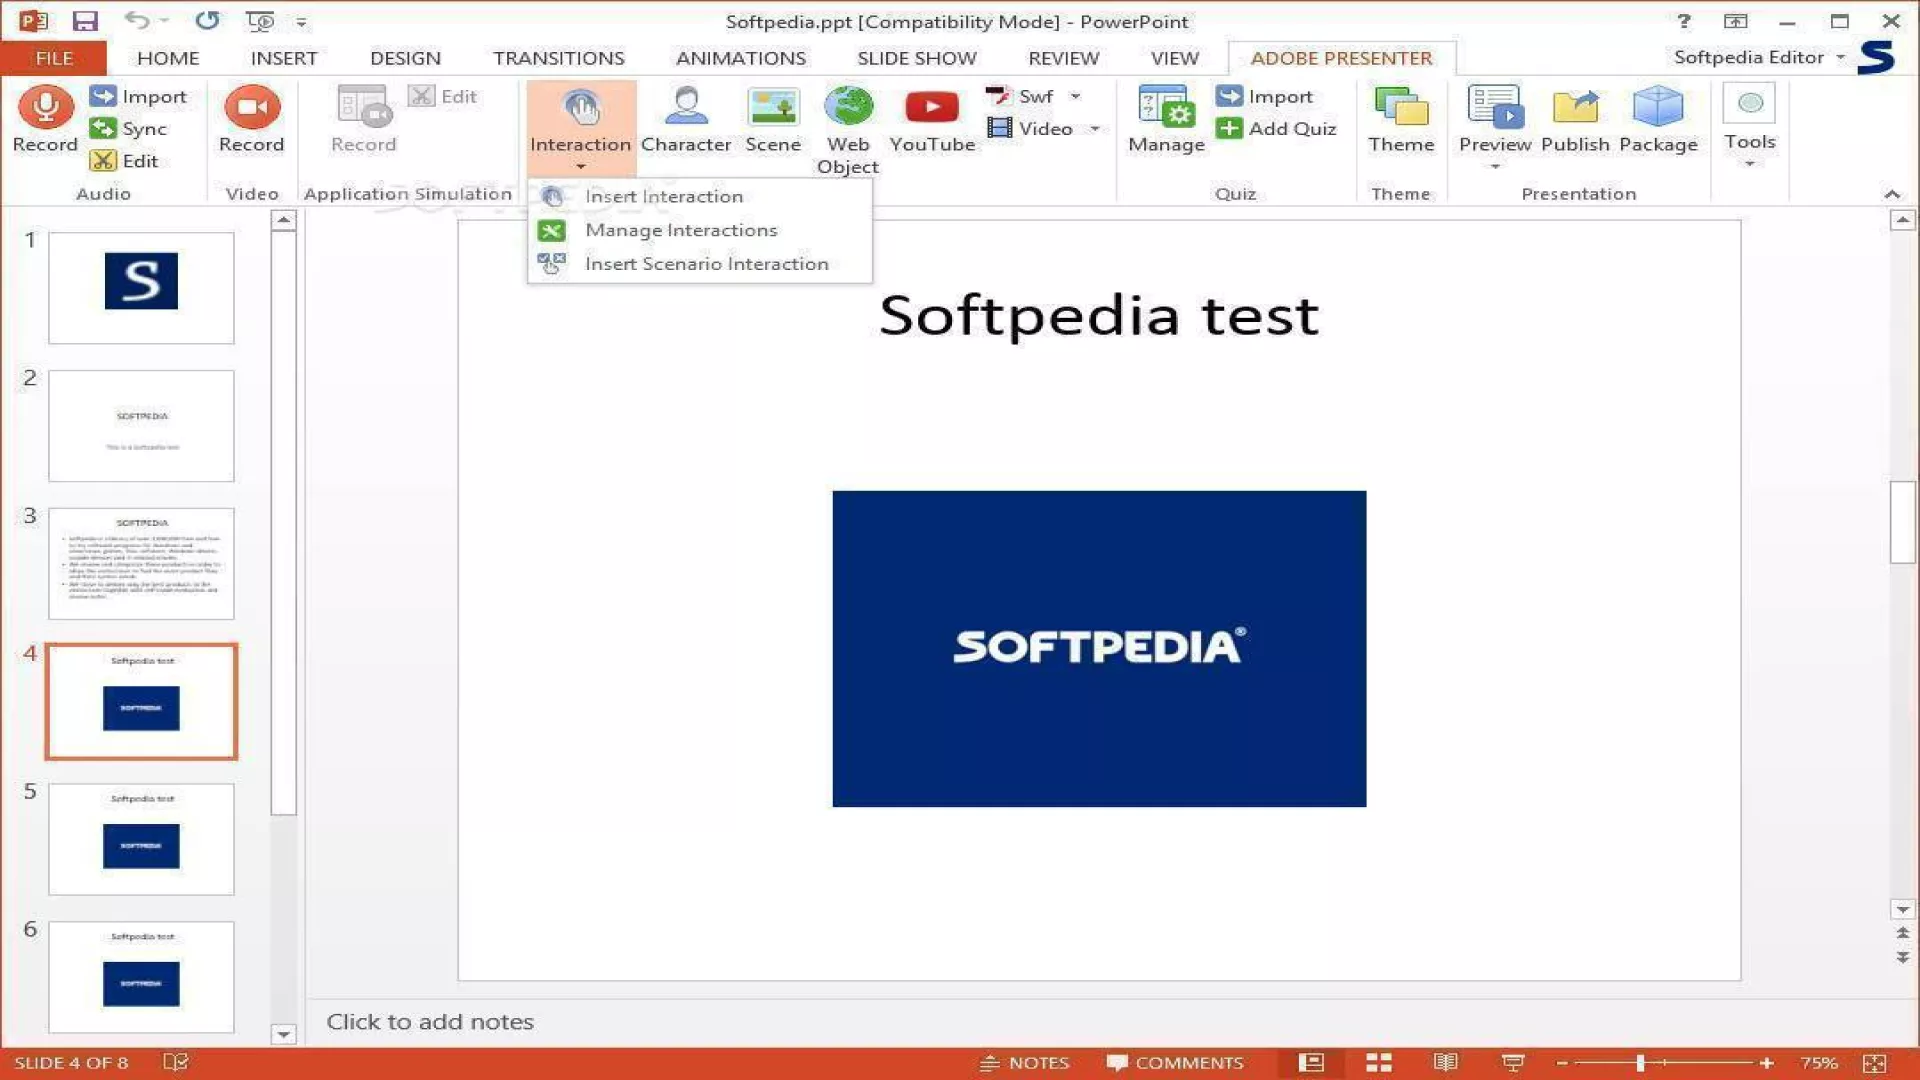Select the Theme button

click(1400, 118)
